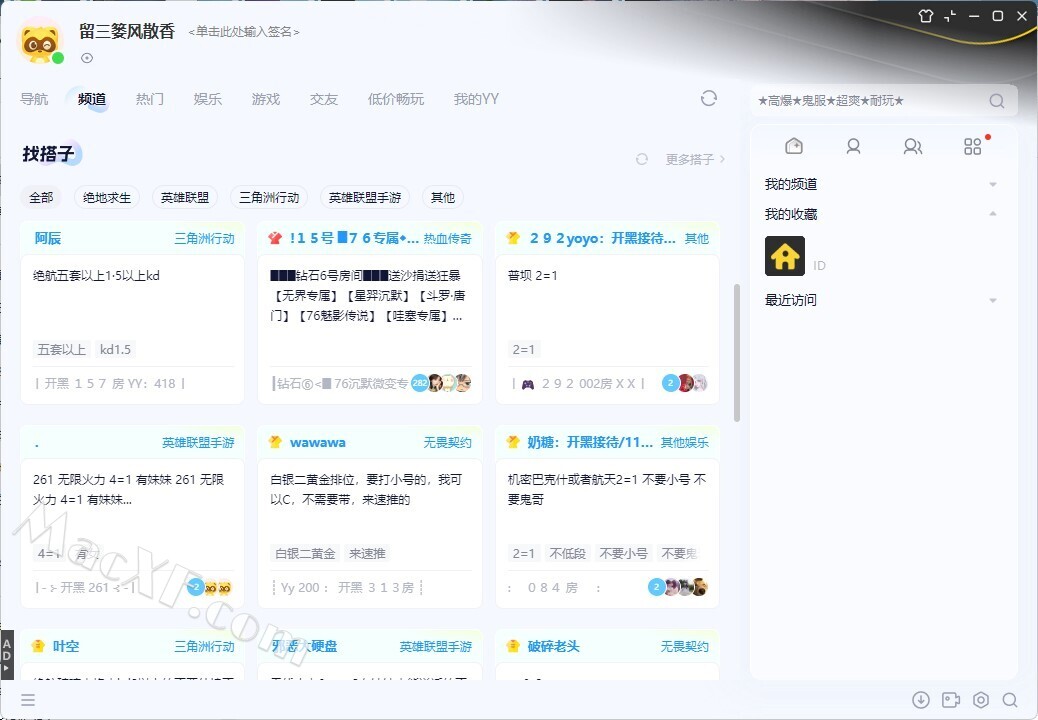
Task: Select the 频道 tab
Action: pyautogui.click(x=91, y=99)
